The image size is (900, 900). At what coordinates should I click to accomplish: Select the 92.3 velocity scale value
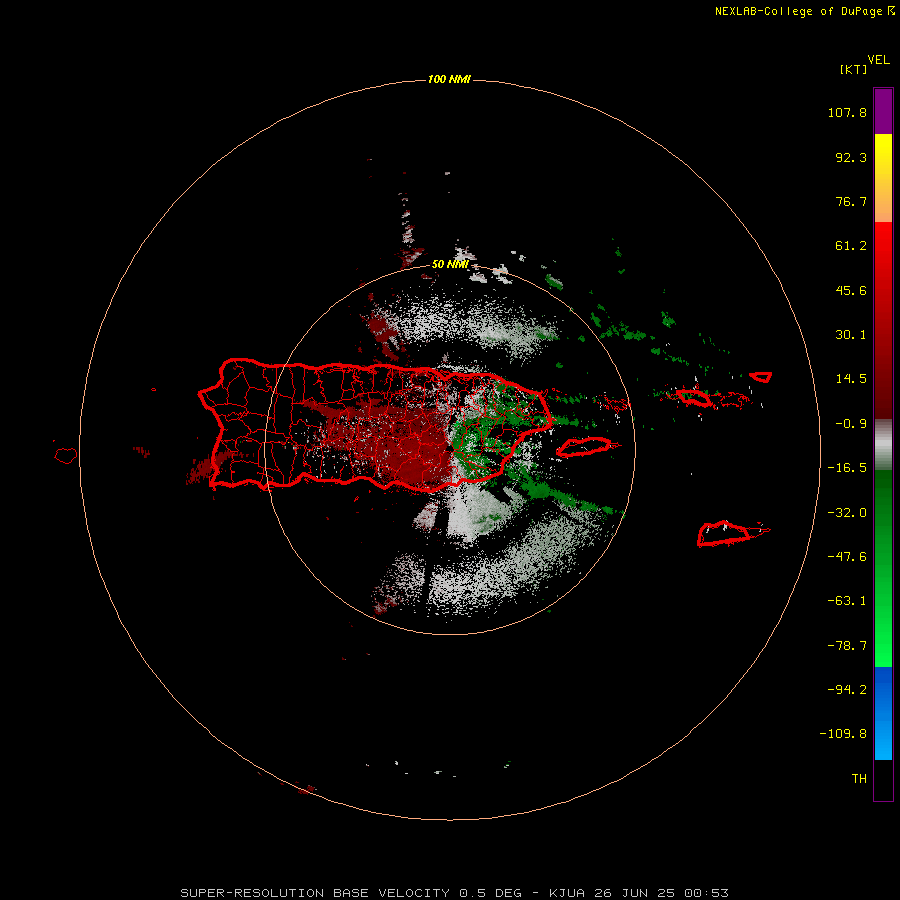click(851, 157)
